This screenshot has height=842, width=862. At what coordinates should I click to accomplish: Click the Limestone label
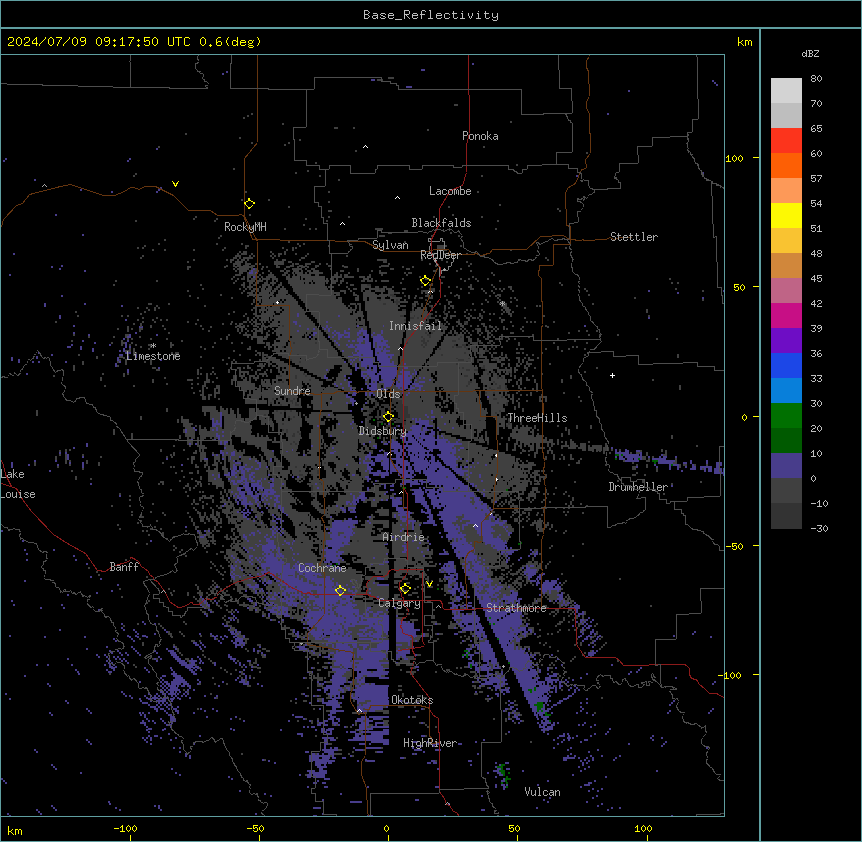153,356
